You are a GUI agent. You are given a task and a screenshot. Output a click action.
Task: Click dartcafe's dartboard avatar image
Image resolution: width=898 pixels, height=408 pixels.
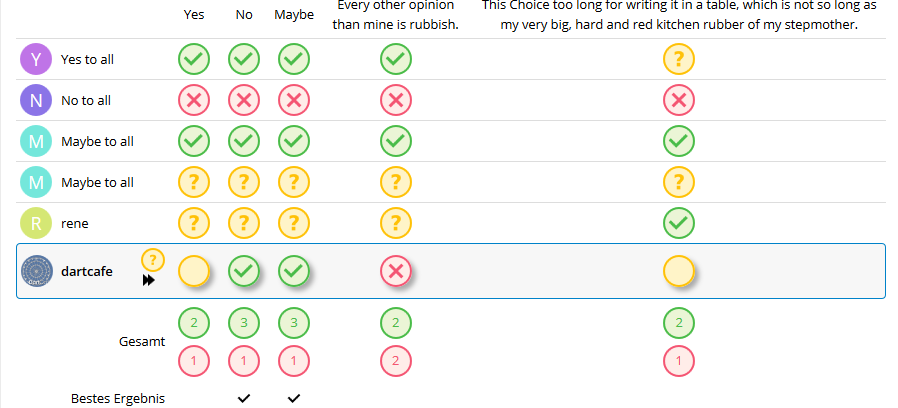pyautogui.click(x=36, y=271)
